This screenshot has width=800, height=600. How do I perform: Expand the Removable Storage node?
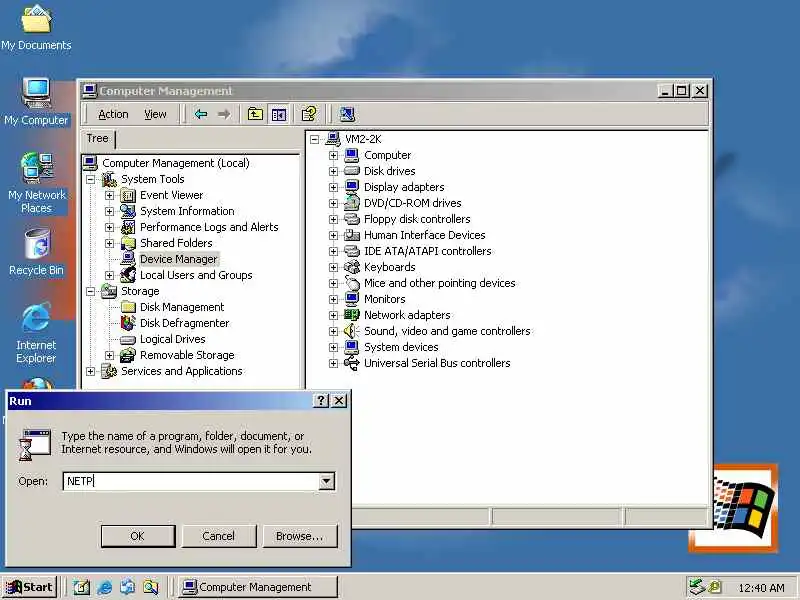tap(109, 355)
